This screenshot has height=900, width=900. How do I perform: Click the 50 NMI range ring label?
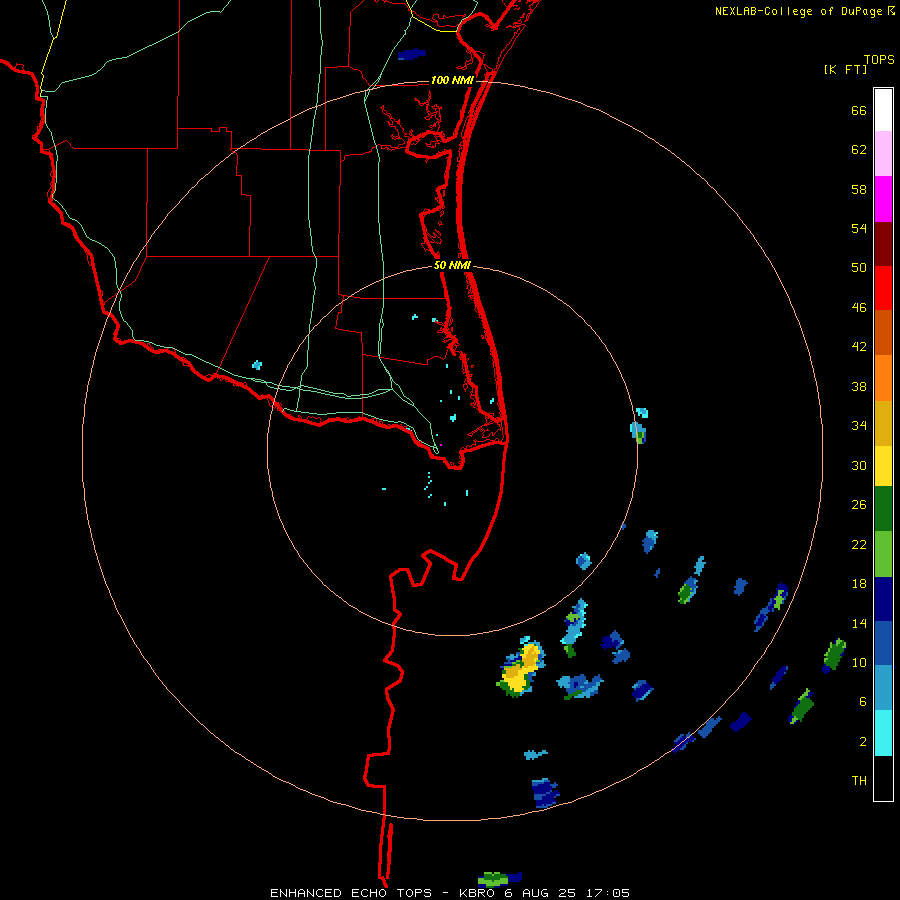pyautogui.click(x=452, y=265)
